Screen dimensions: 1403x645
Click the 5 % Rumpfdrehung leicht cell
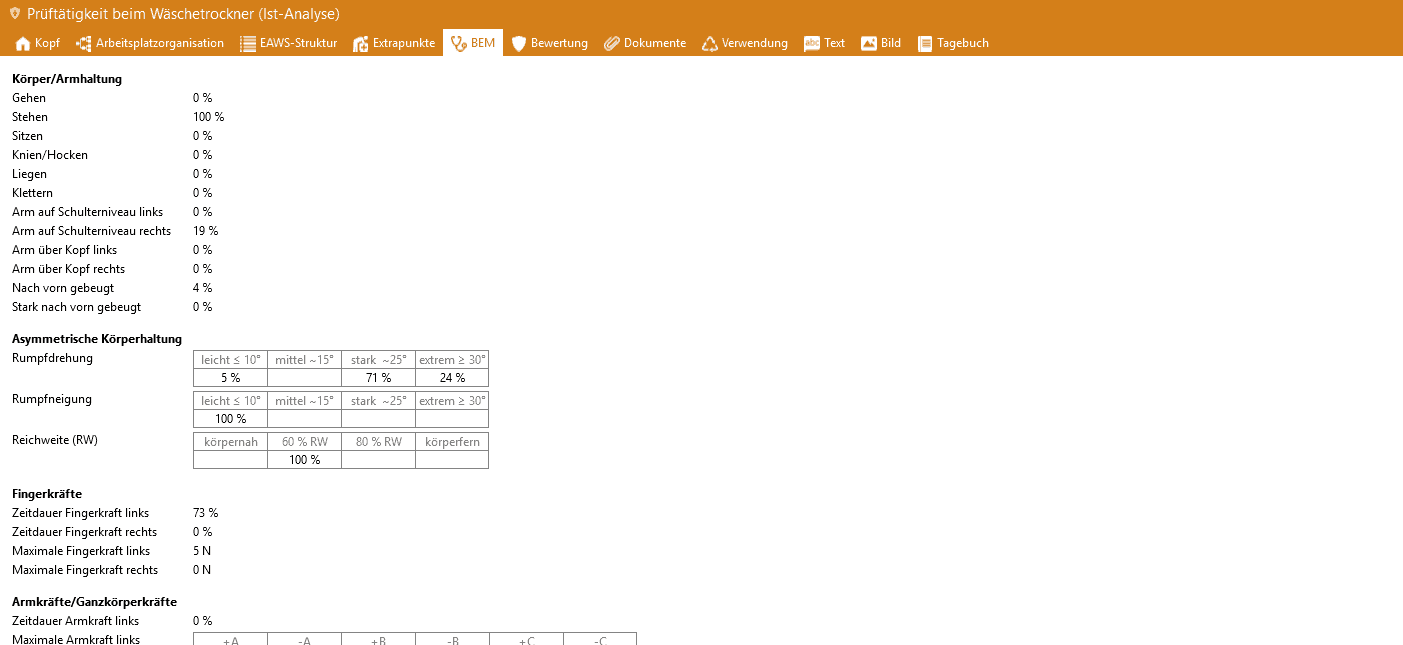pos(230,378)
